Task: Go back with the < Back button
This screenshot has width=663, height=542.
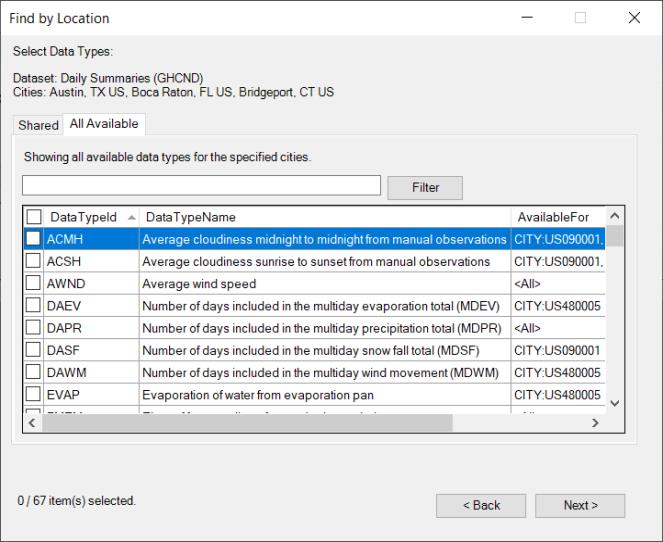Action: click(x=481, y=505)
